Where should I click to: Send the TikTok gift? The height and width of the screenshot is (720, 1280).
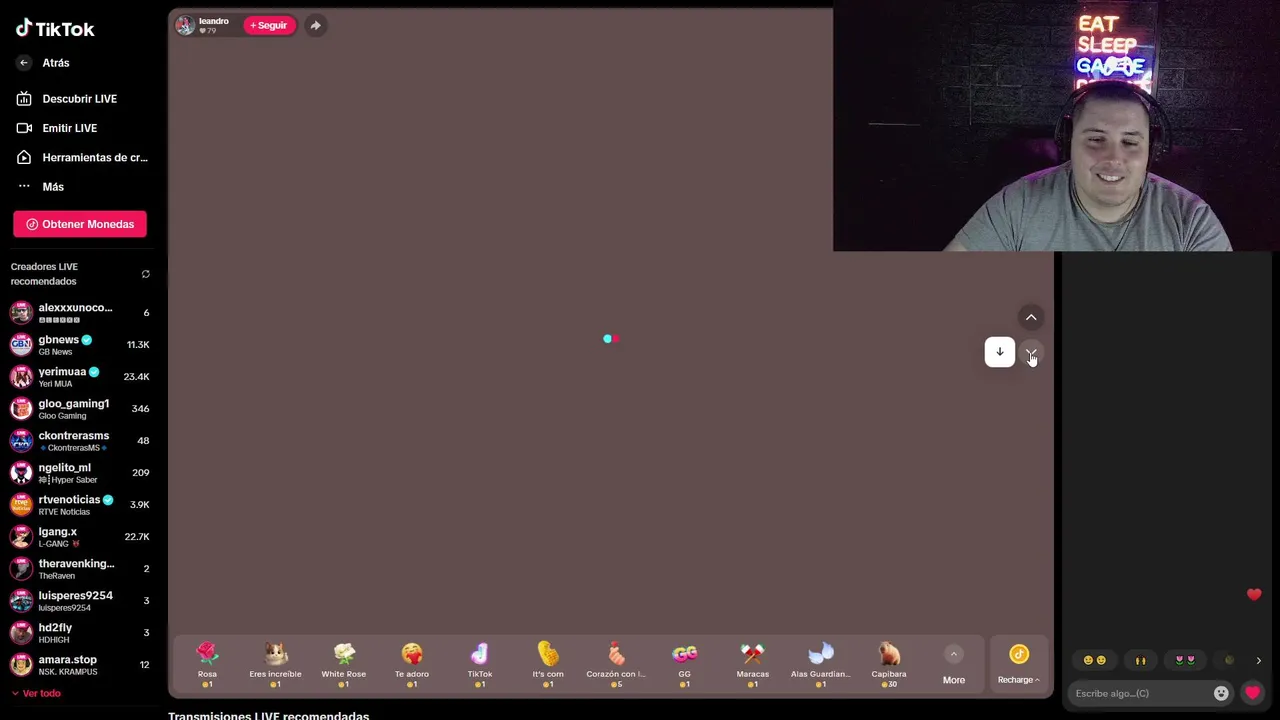point(480,665)
